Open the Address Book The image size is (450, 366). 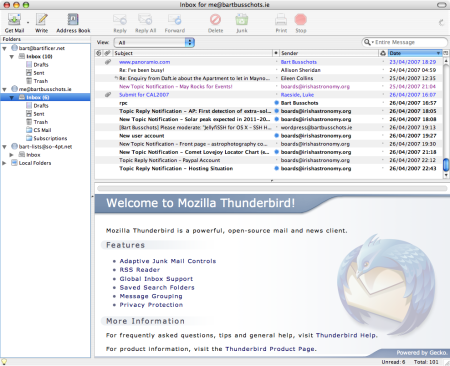[73, 20]
